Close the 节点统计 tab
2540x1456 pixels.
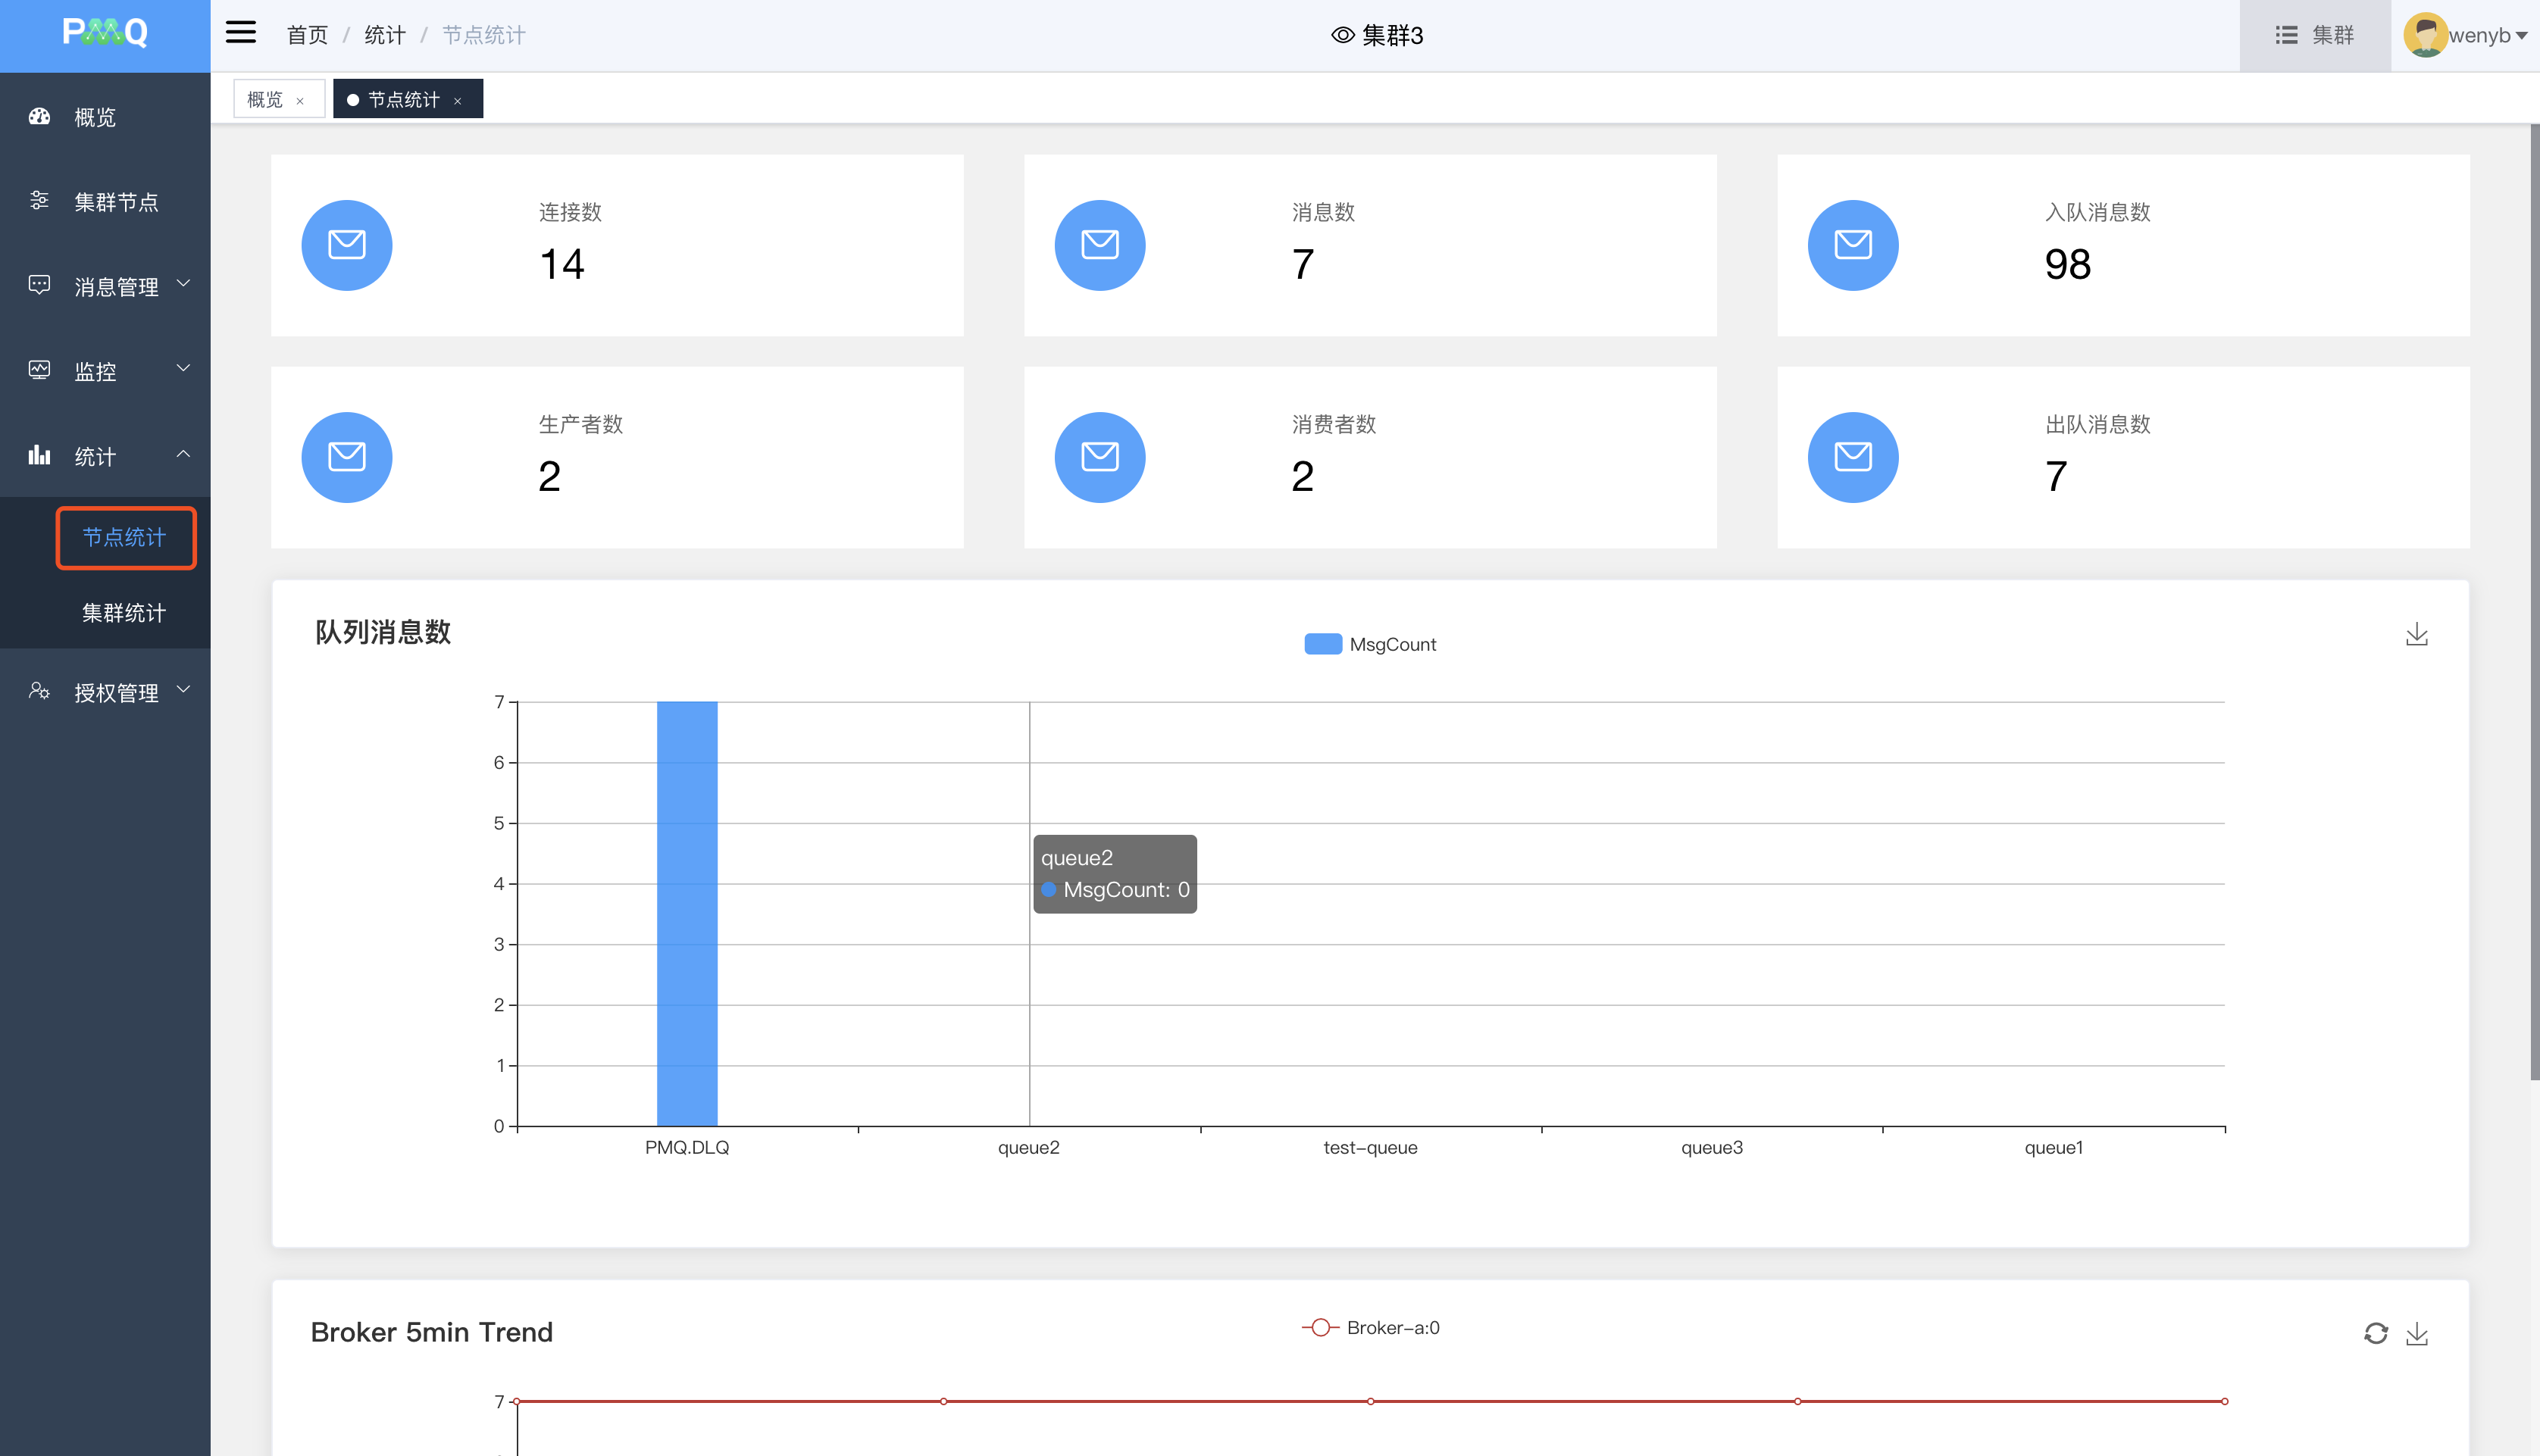(x=458, y=101)
